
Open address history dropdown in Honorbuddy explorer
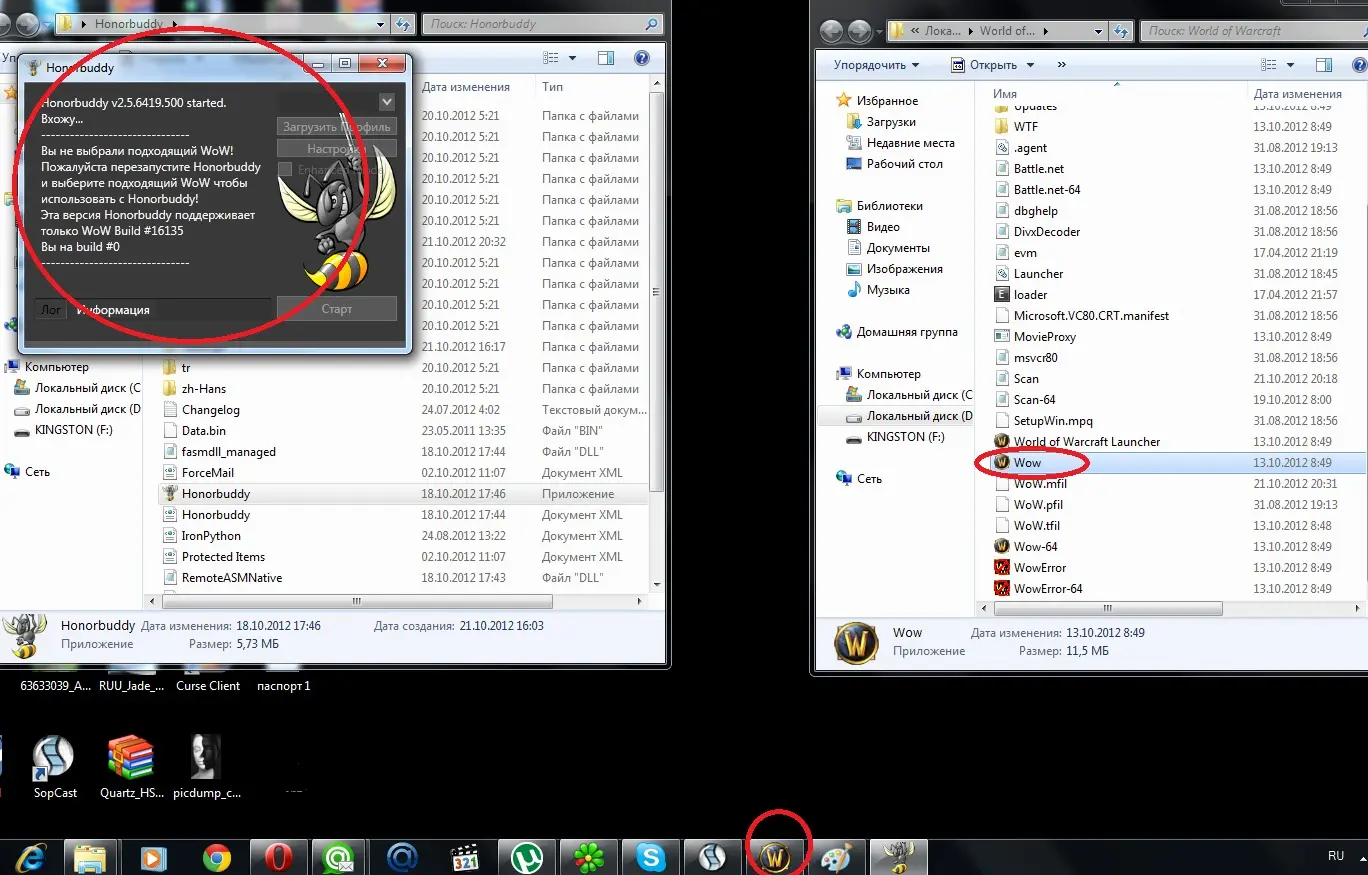coord(380,24)
